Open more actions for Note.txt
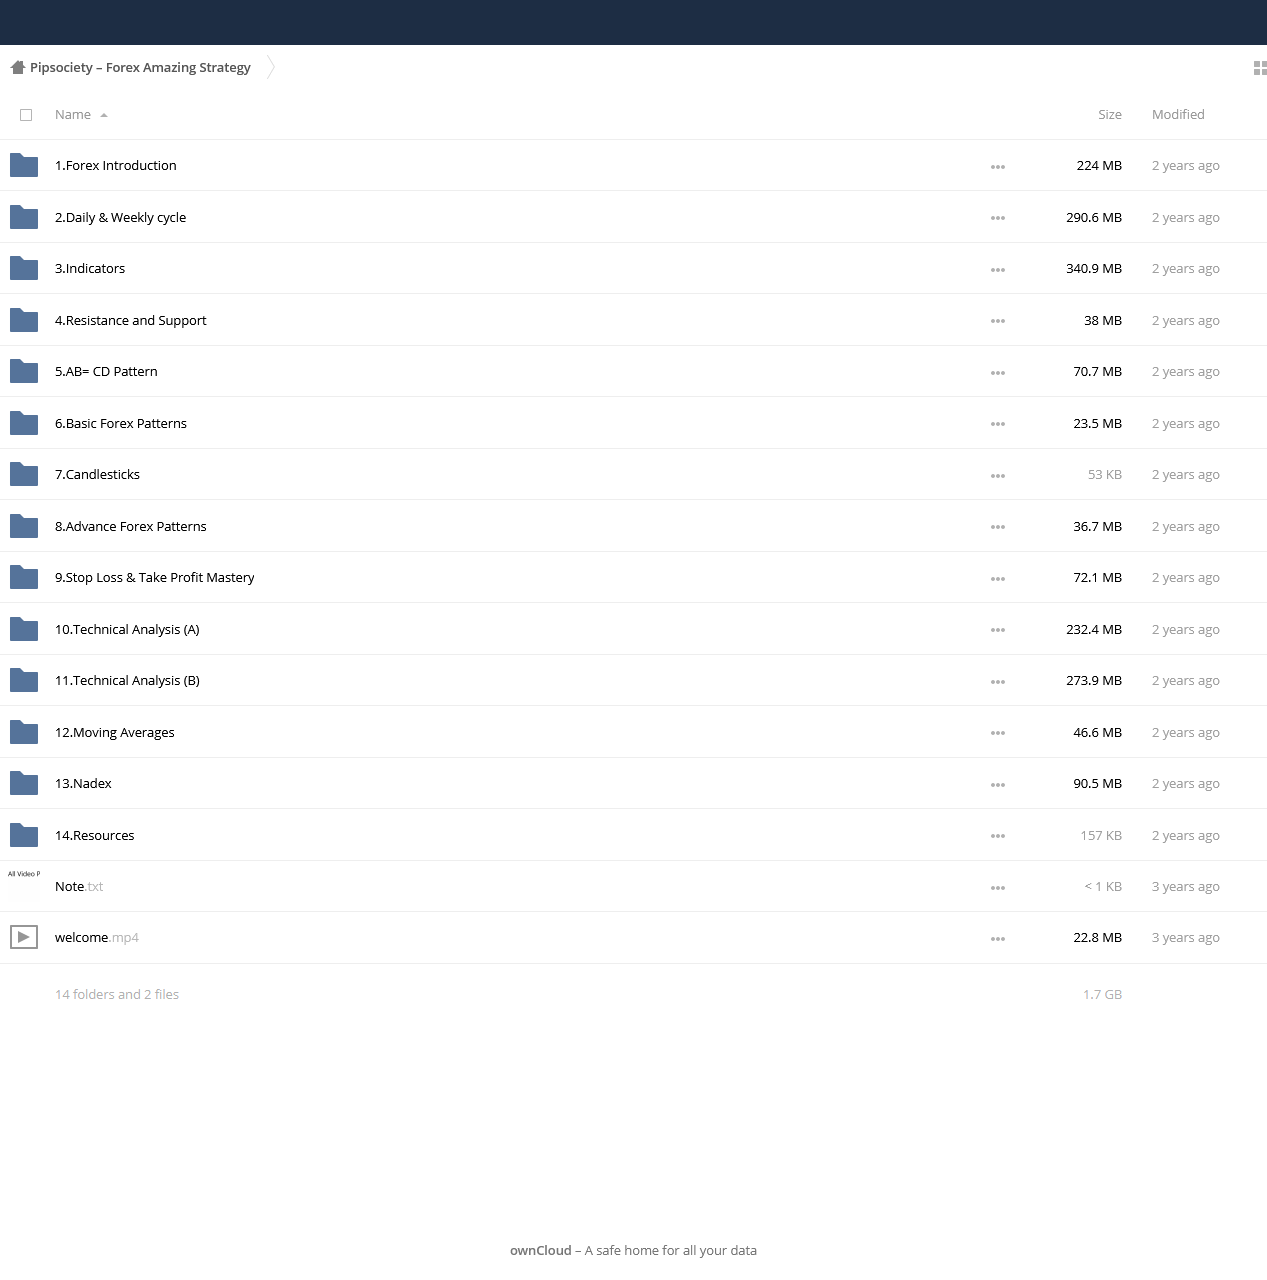 coord(998,888)
